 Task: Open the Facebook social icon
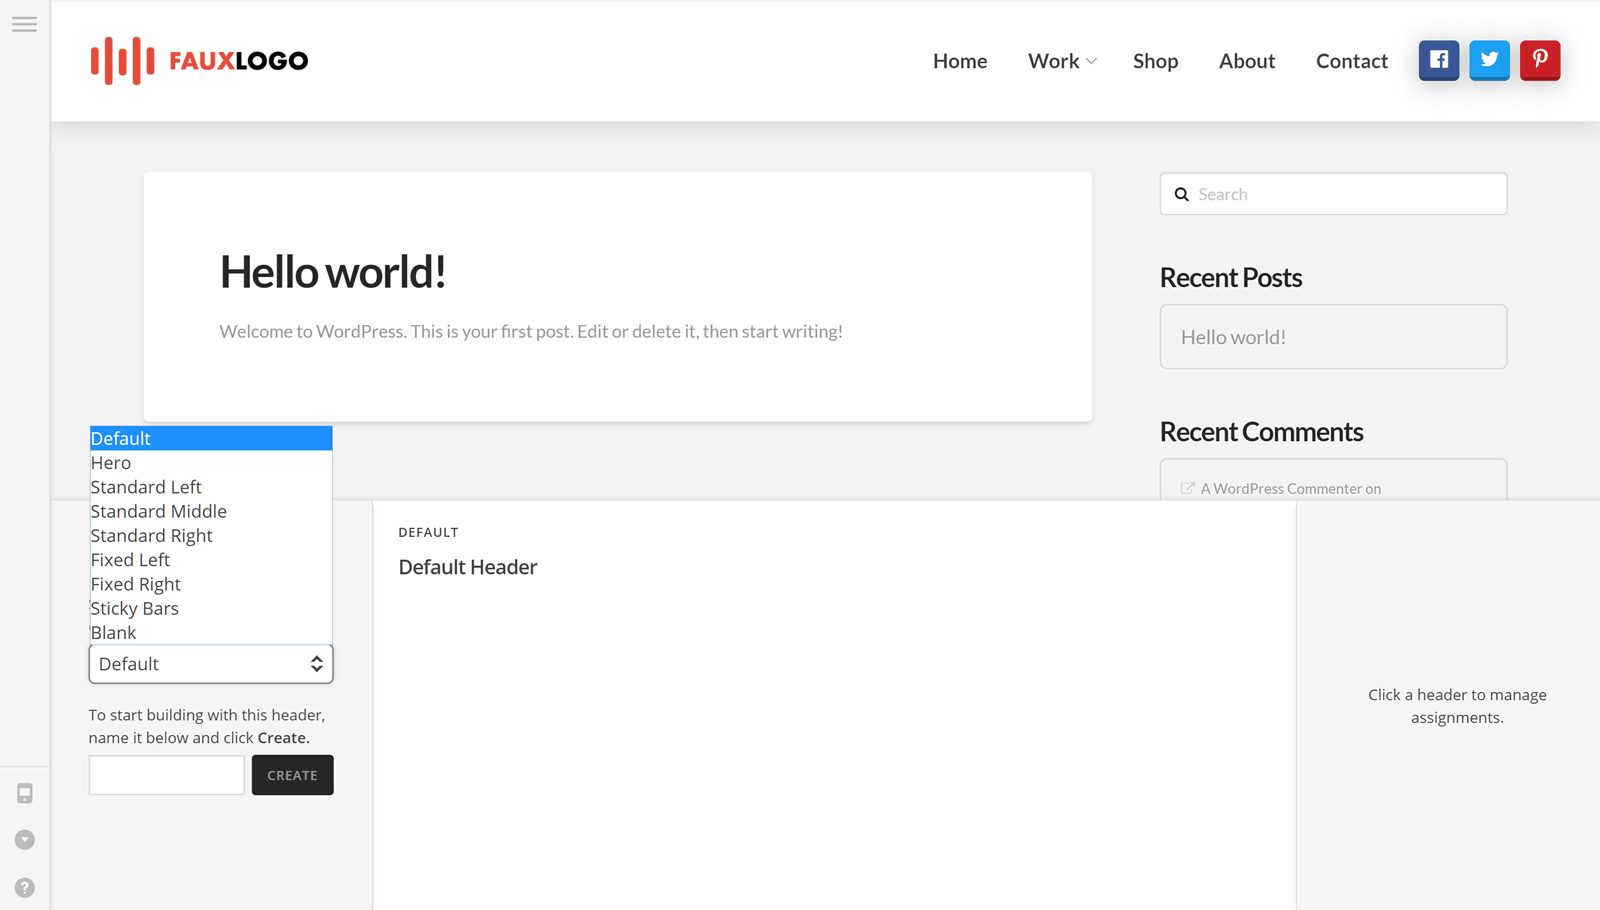[1439, 60]
